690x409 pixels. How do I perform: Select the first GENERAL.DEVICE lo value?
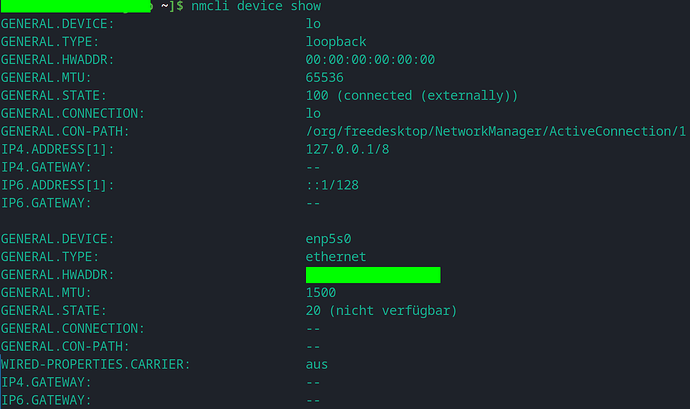point(313,24)
